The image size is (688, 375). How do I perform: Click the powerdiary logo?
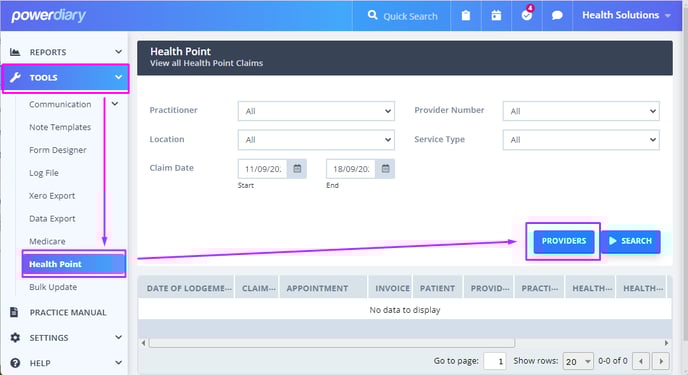48,16
